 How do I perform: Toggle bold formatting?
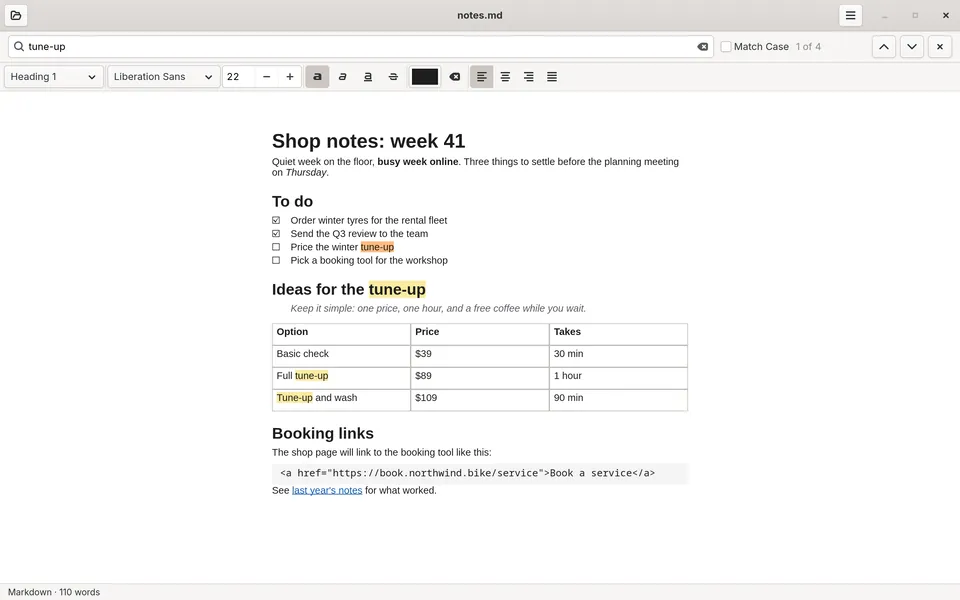click(317, 77)
